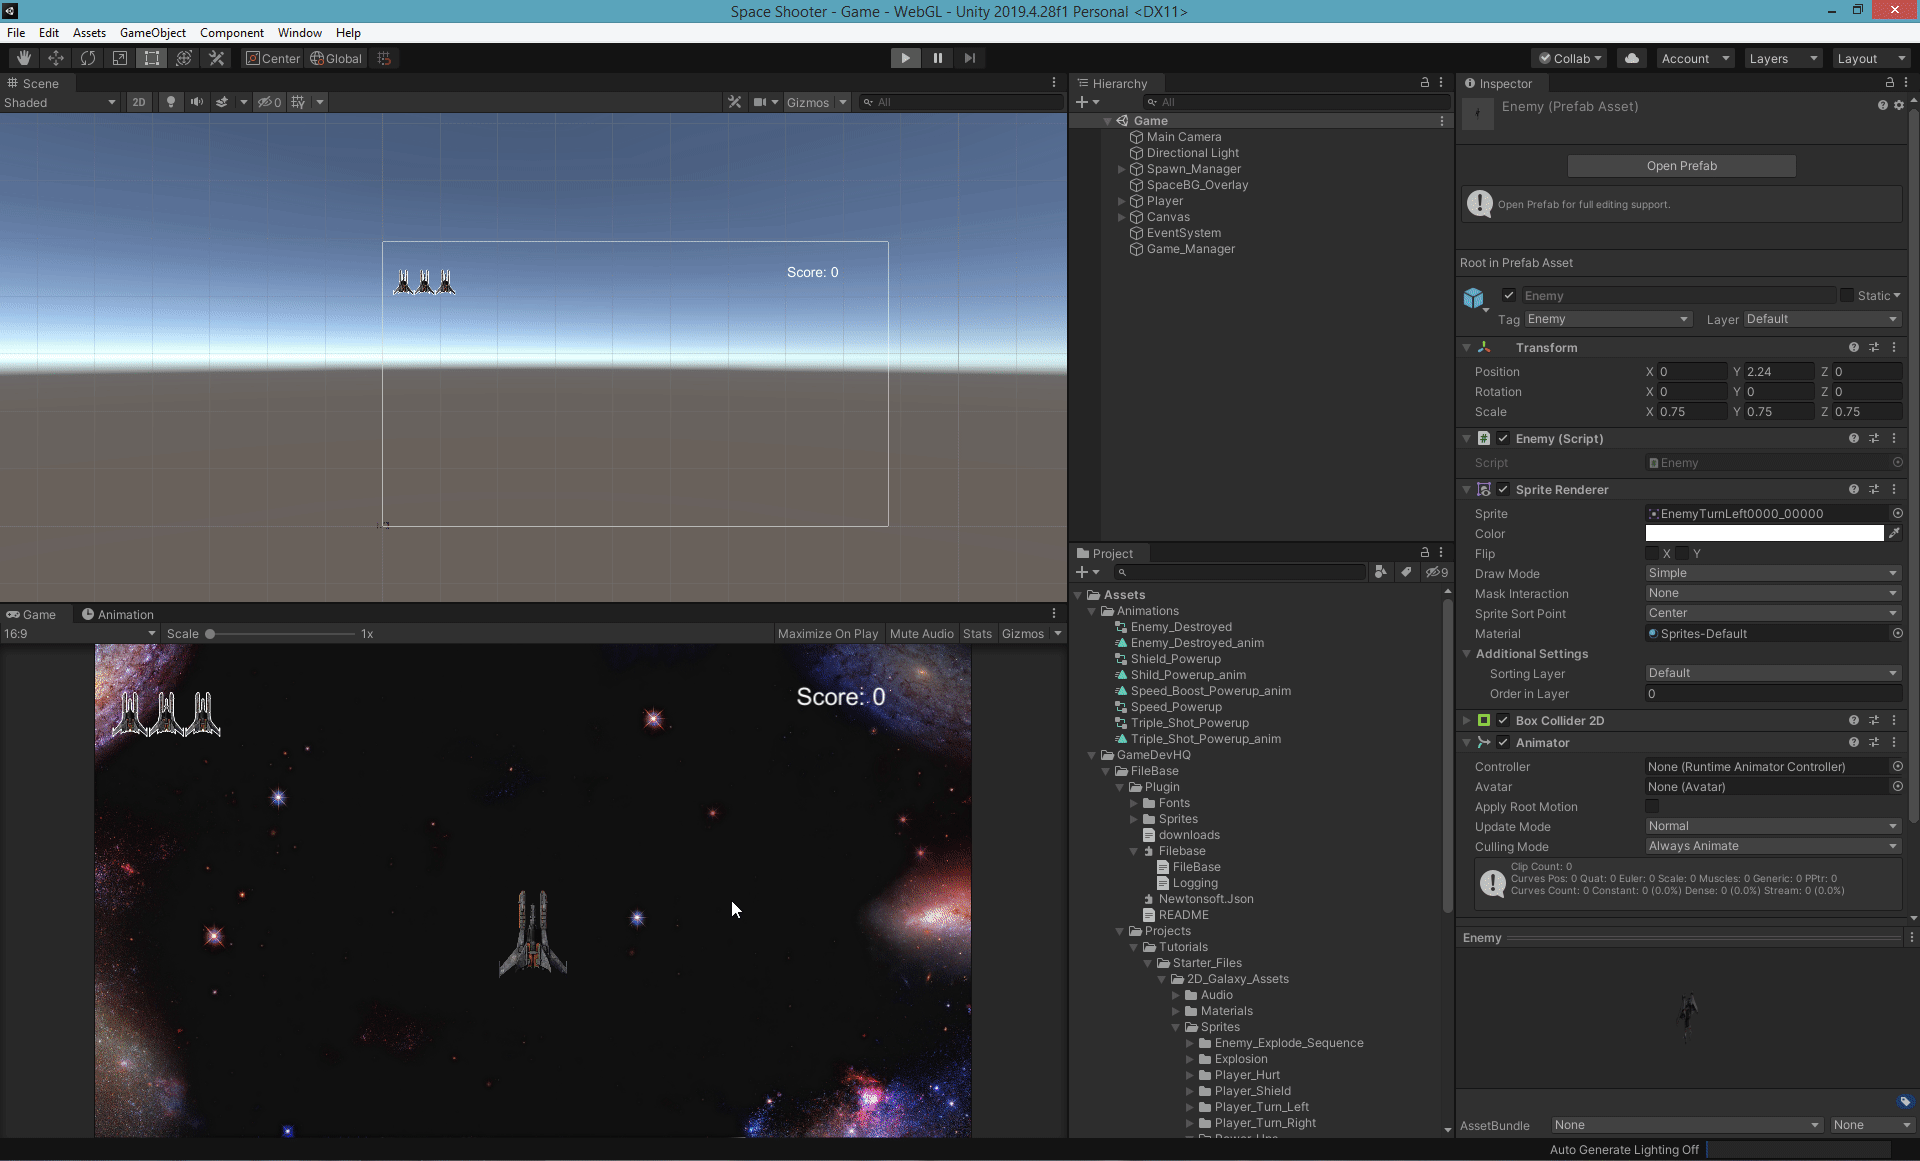Image resolution: width=1920 pixels, height=1161 pixels.
Task: Disable the Sprite Renderer component checkbox
Action: [1503, 489]
